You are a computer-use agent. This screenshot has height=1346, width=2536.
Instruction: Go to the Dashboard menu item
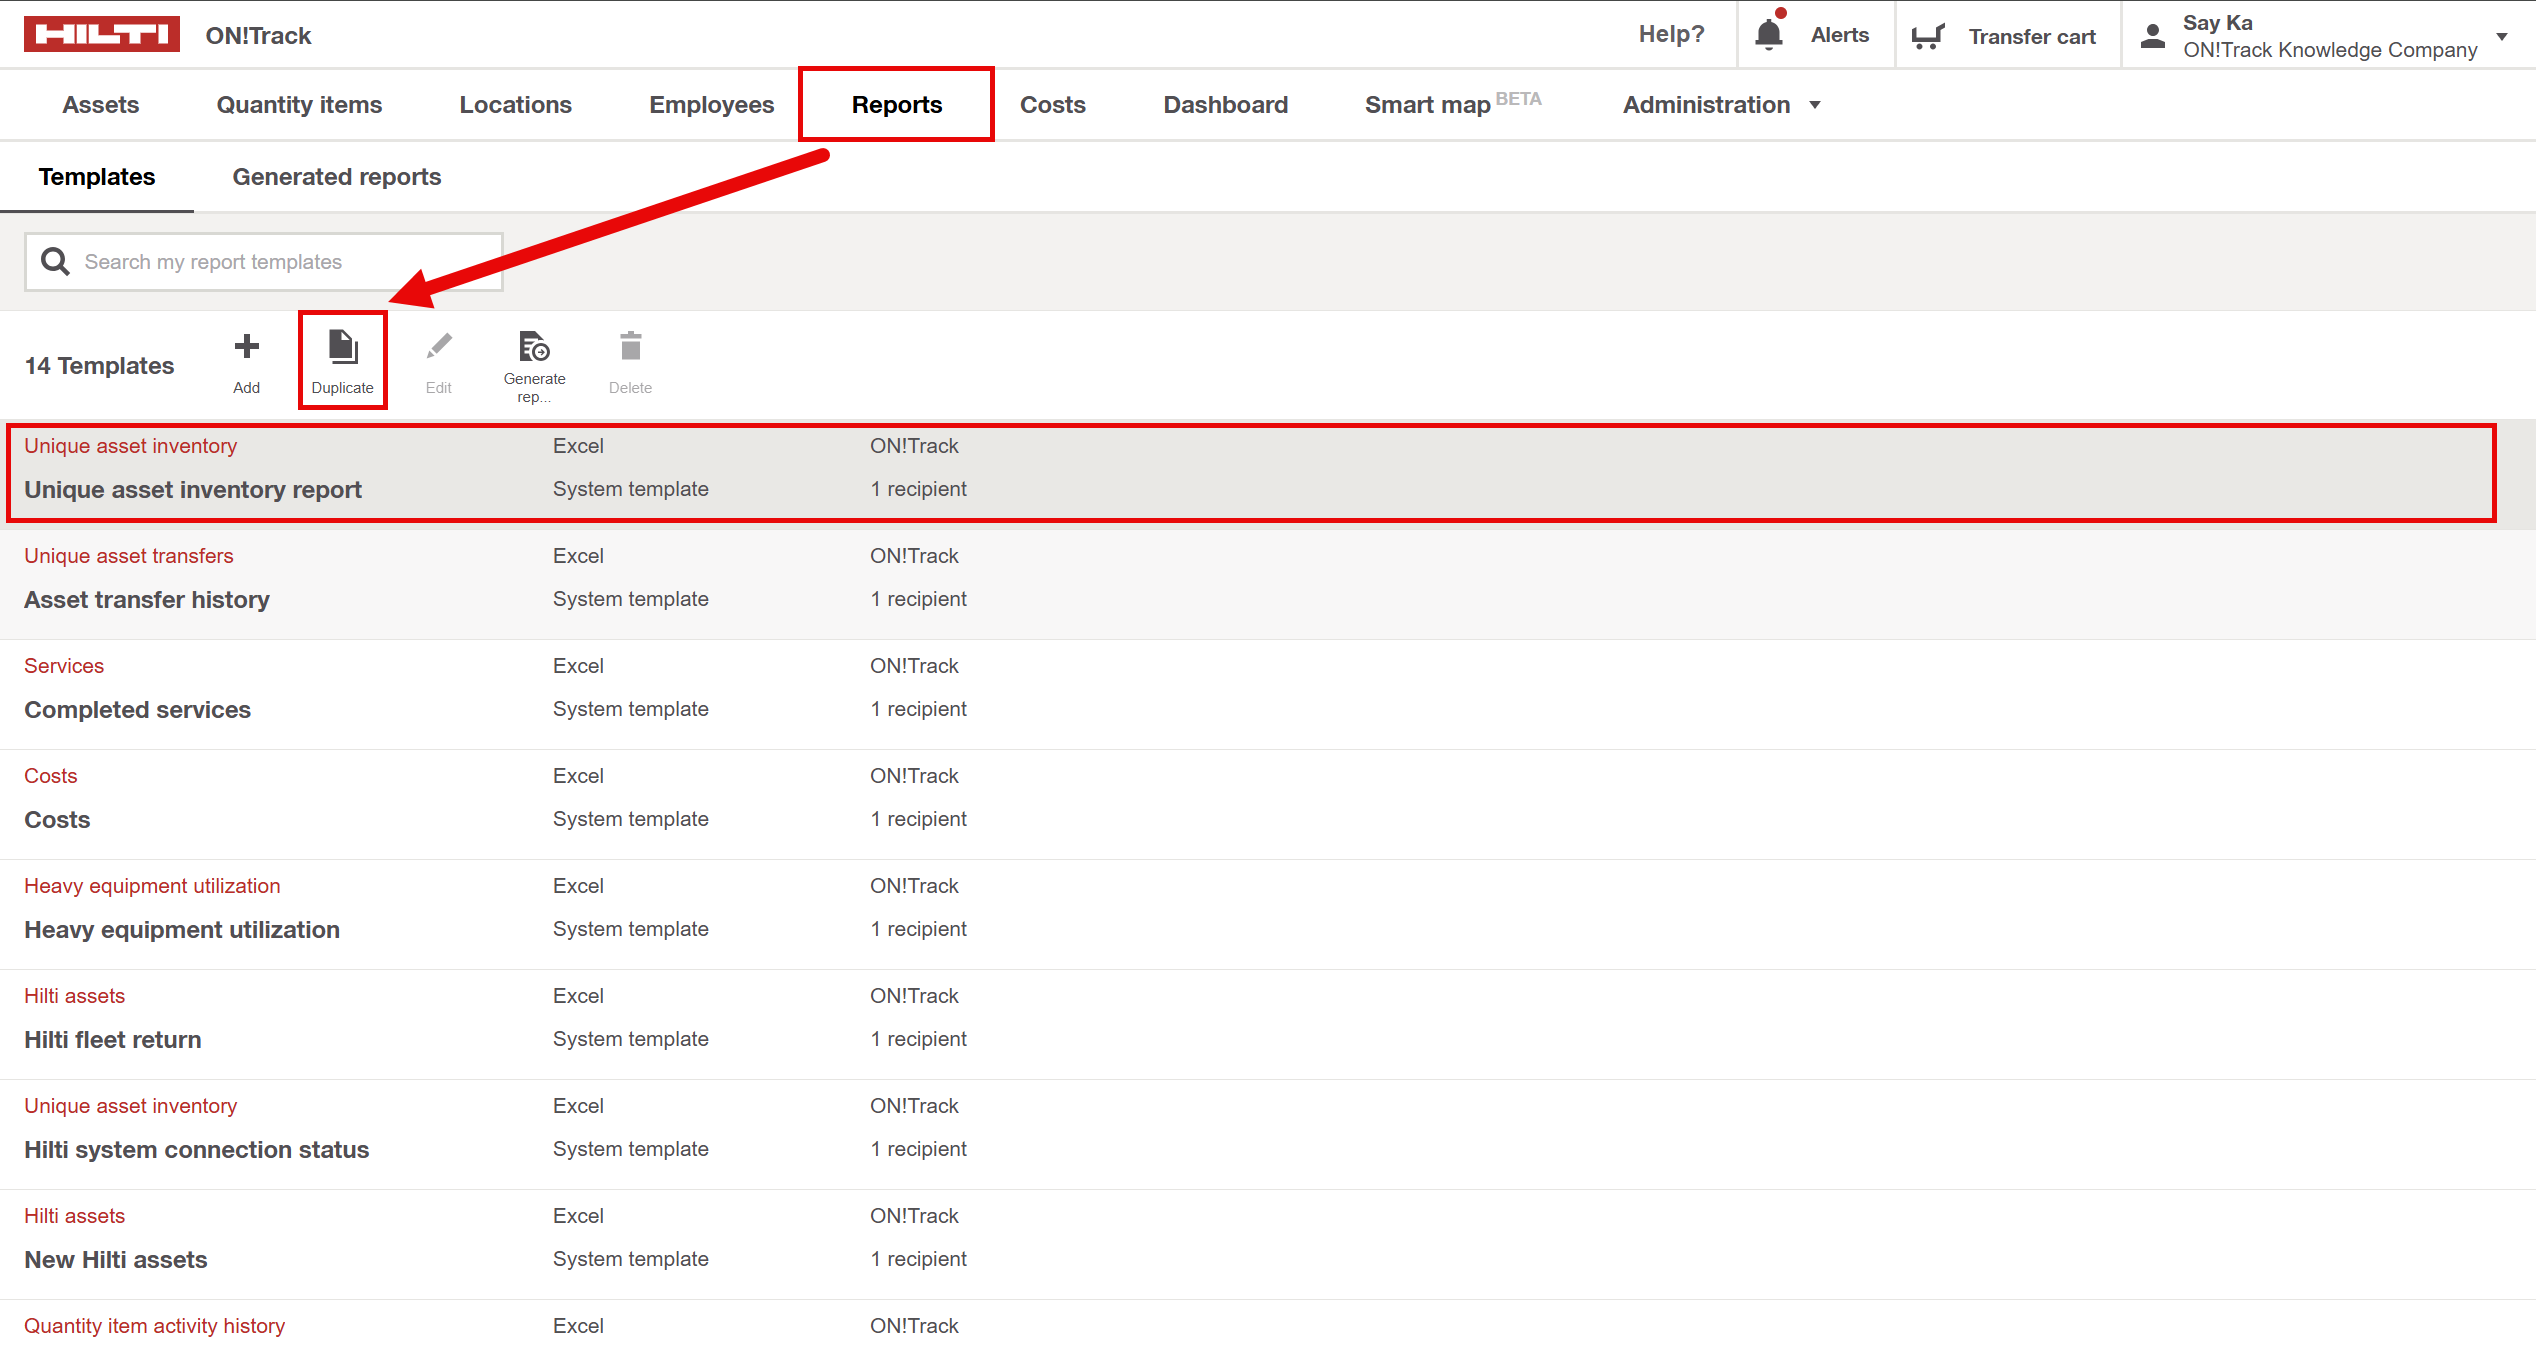point(1225,105)
